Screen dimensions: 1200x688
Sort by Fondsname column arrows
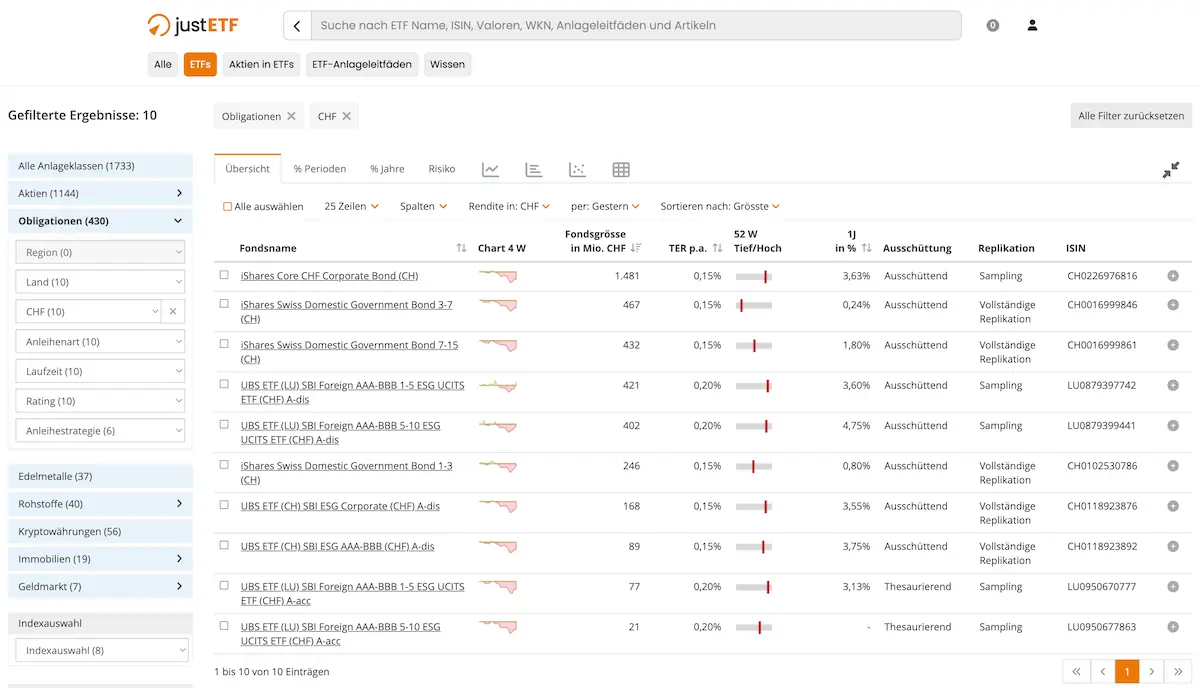(461, 248)
